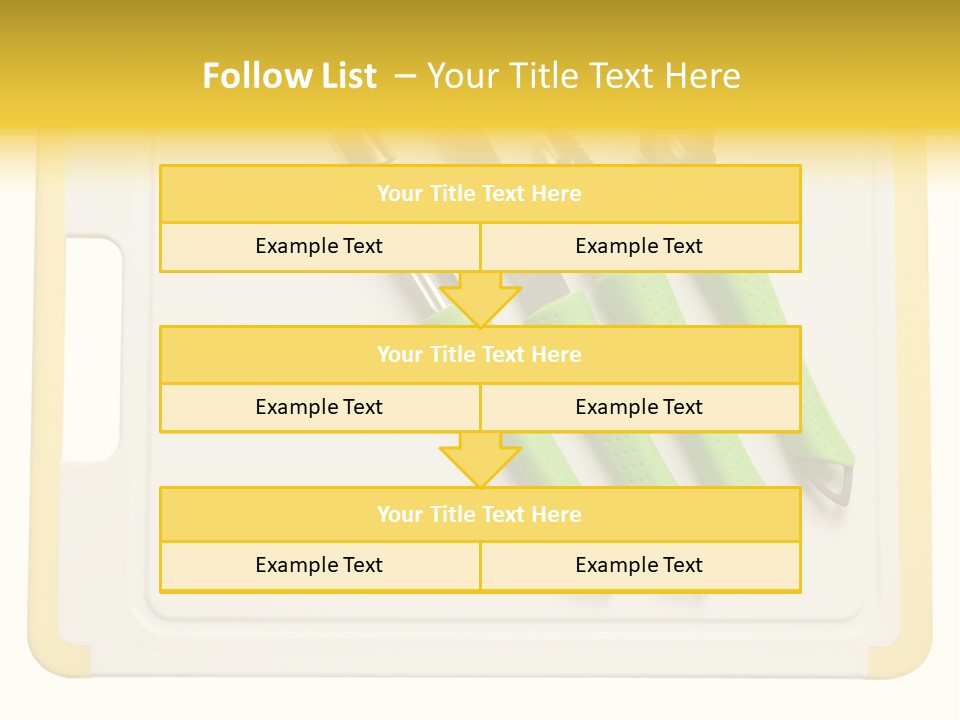Click the right Example Text cell in middle block
960x720 pixels.
point(640,408)
